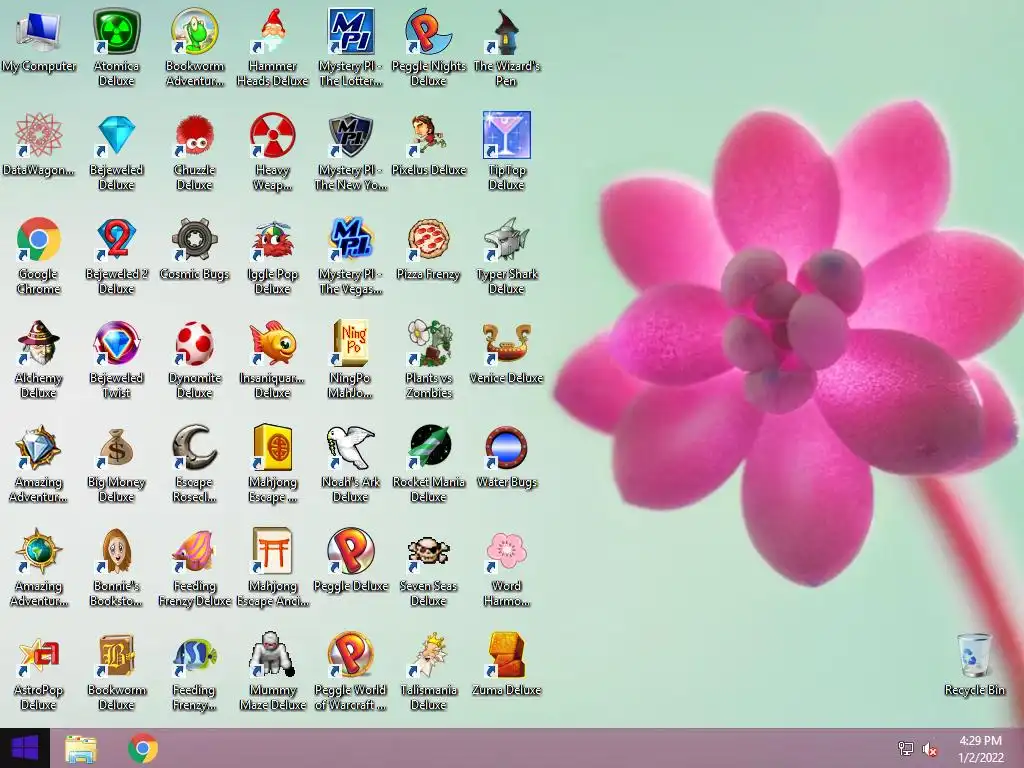Select the Peggle Deluxe icon
Screen dimensions: 1024x768
click(351, 551)
